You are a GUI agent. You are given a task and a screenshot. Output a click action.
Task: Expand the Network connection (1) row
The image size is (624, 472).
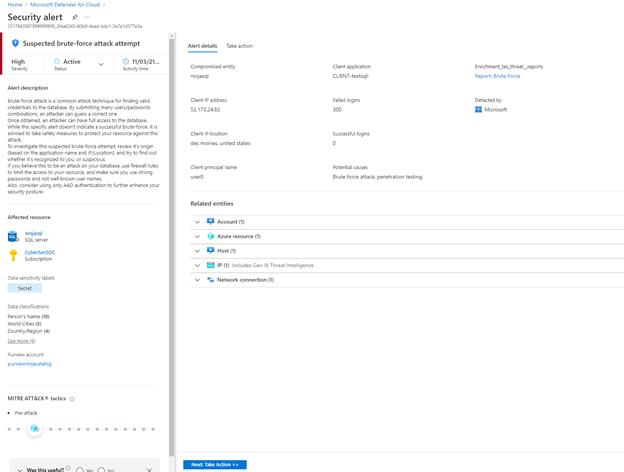pos(197,280)
